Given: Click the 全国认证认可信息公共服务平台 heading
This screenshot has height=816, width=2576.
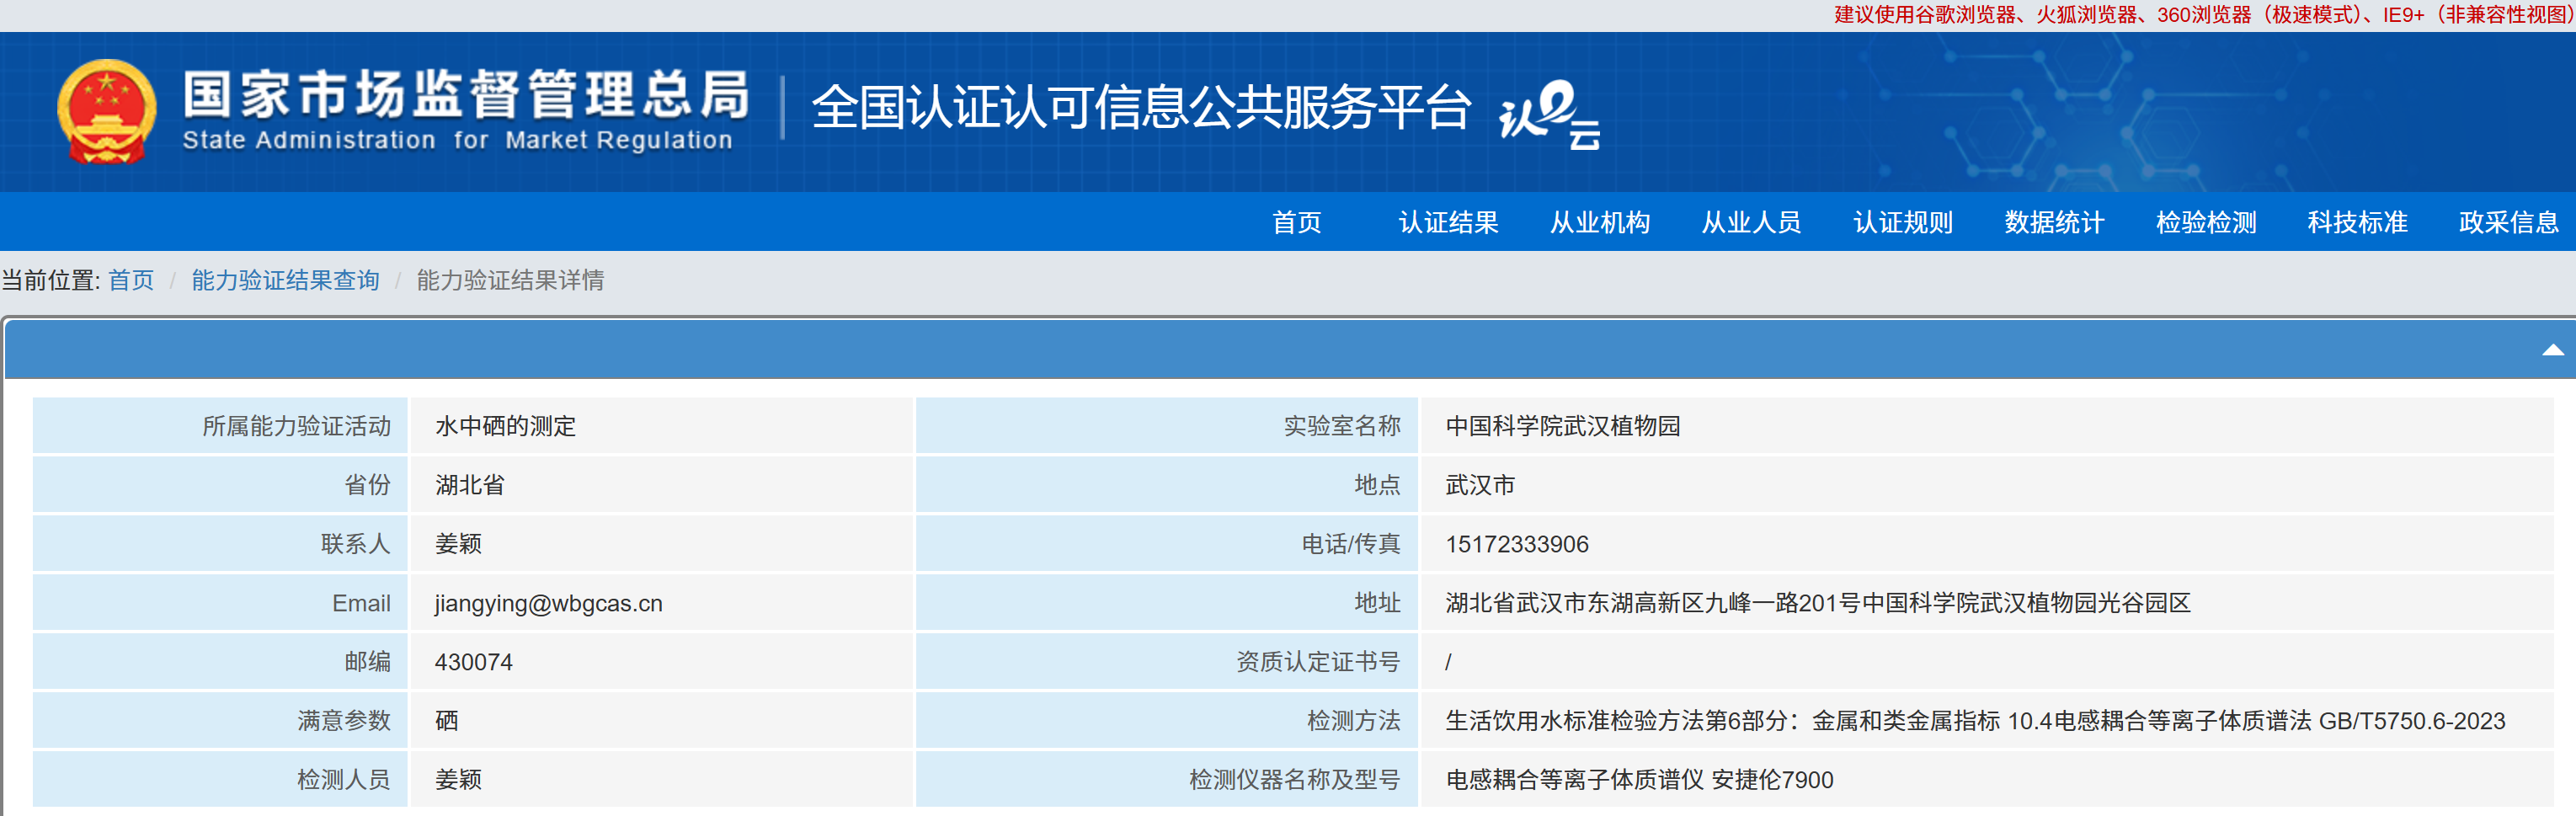Looking at the screenshot, I should coord(1141,108).
